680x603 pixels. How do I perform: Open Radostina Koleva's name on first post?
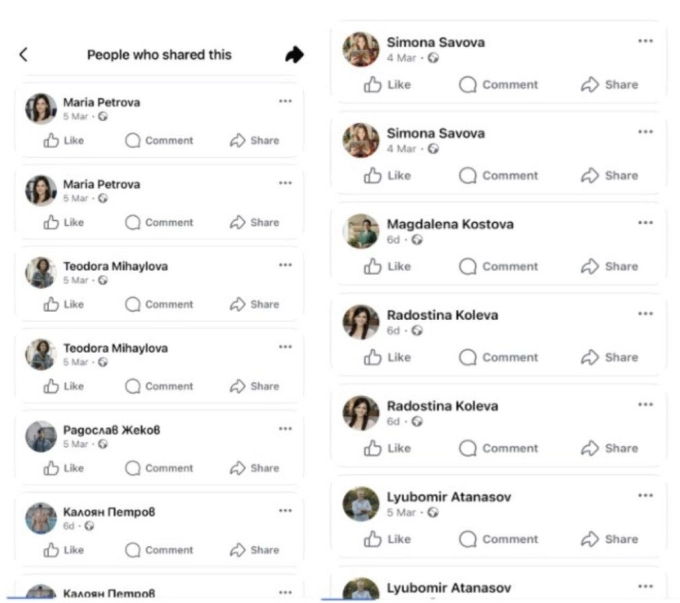pyautogui.click(x=442, y=315)
